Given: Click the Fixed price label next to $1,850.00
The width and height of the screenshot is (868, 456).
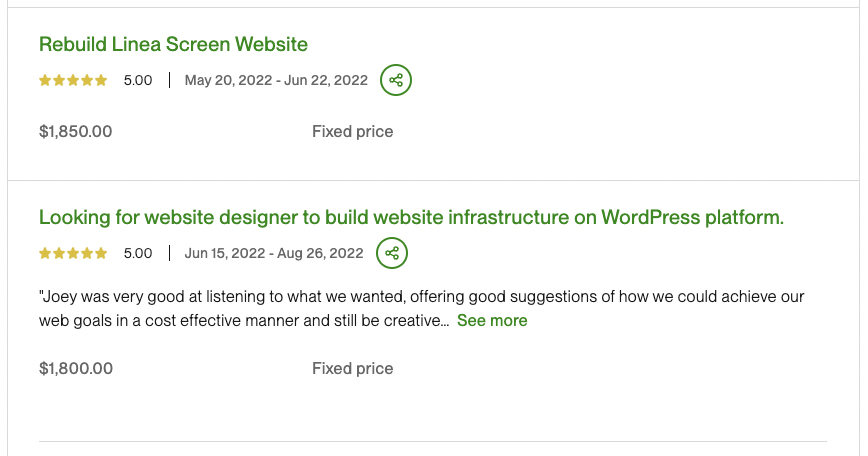Looking at the screenshot, I should (353, 132).
